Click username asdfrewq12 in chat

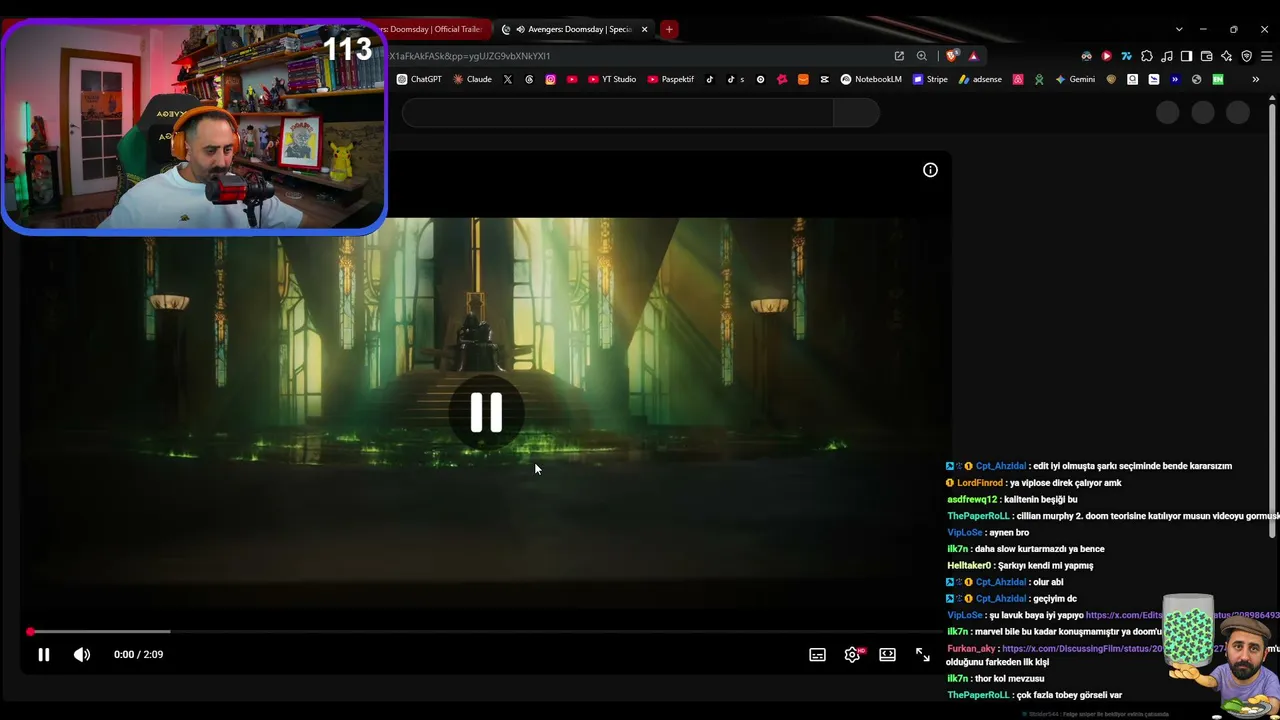[x=972, y=499]
